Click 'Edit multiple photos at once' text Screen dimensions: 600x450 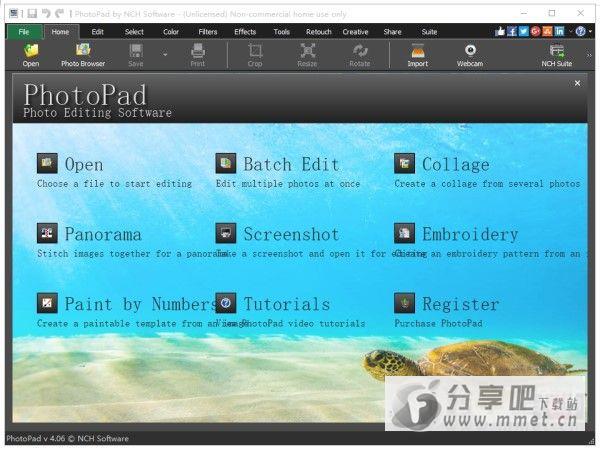(288, 184)
